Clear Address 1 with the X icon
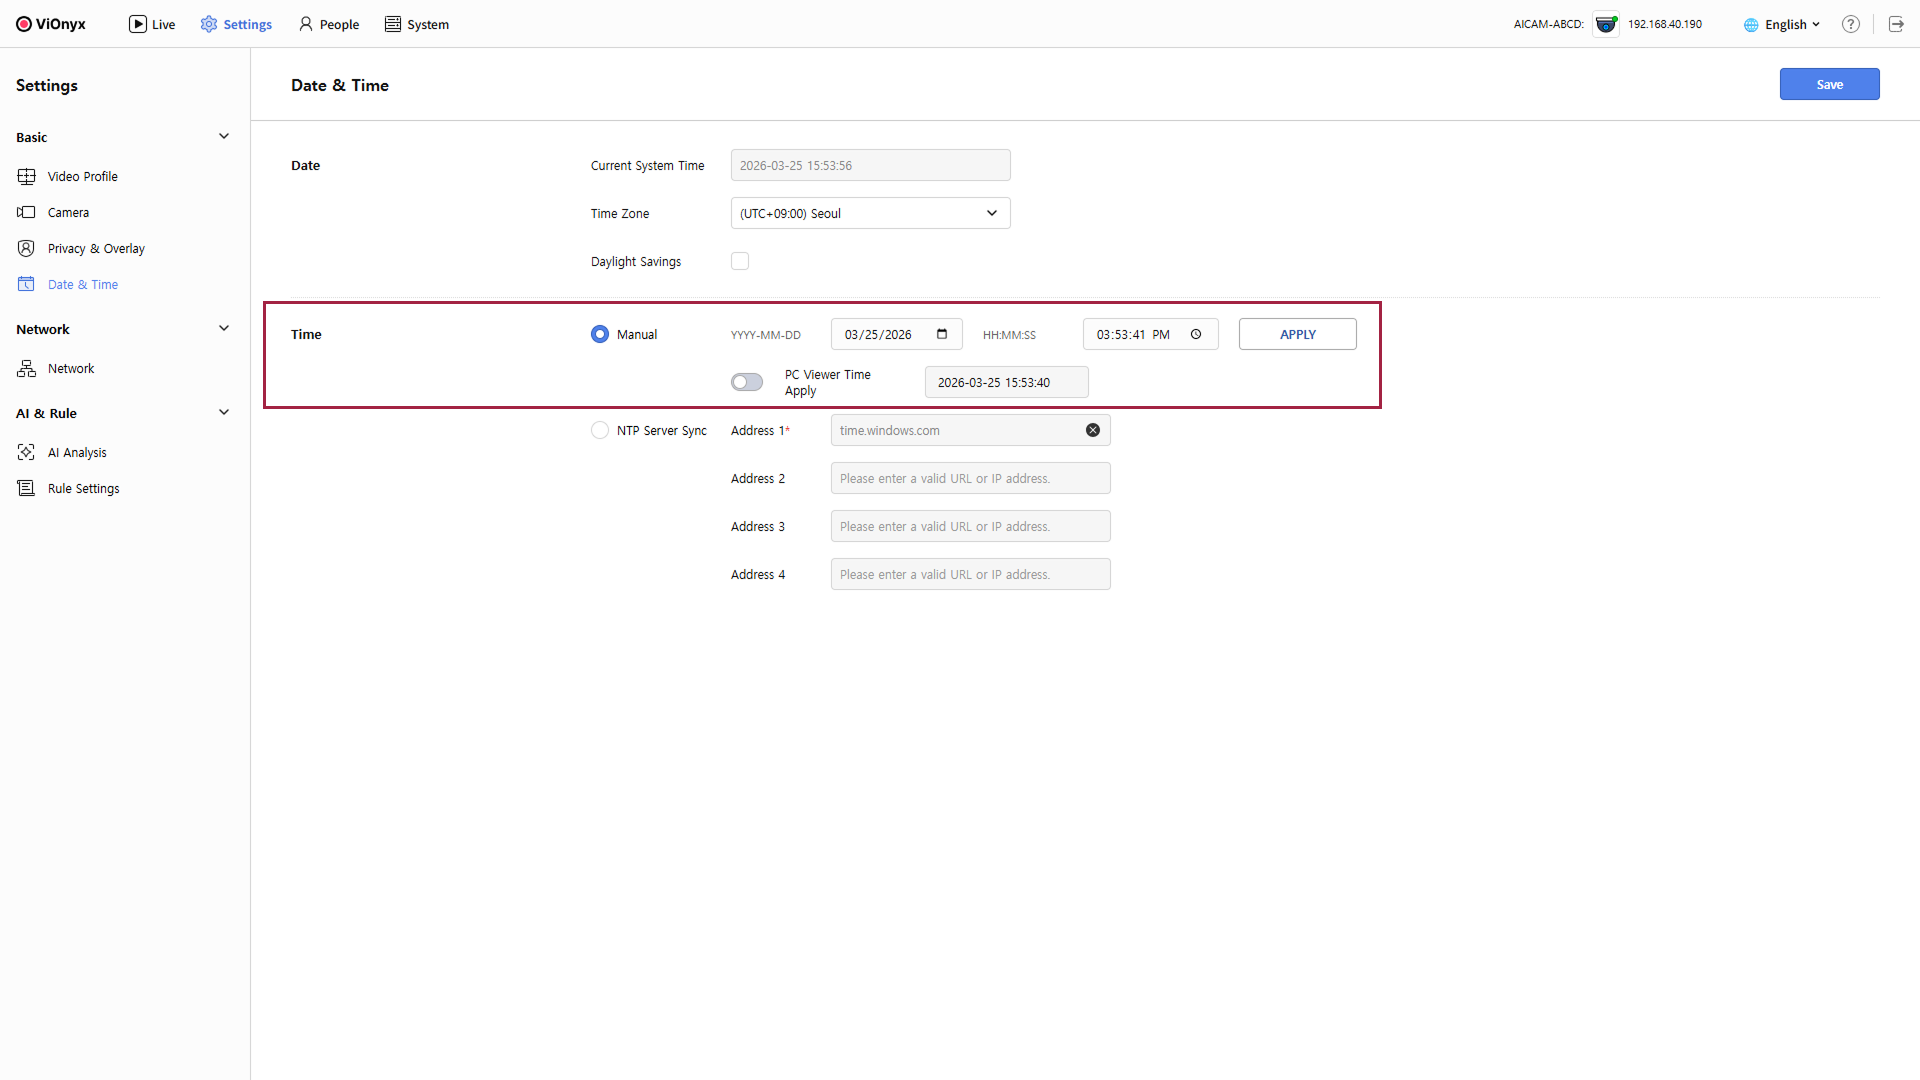 point(1093,430)
